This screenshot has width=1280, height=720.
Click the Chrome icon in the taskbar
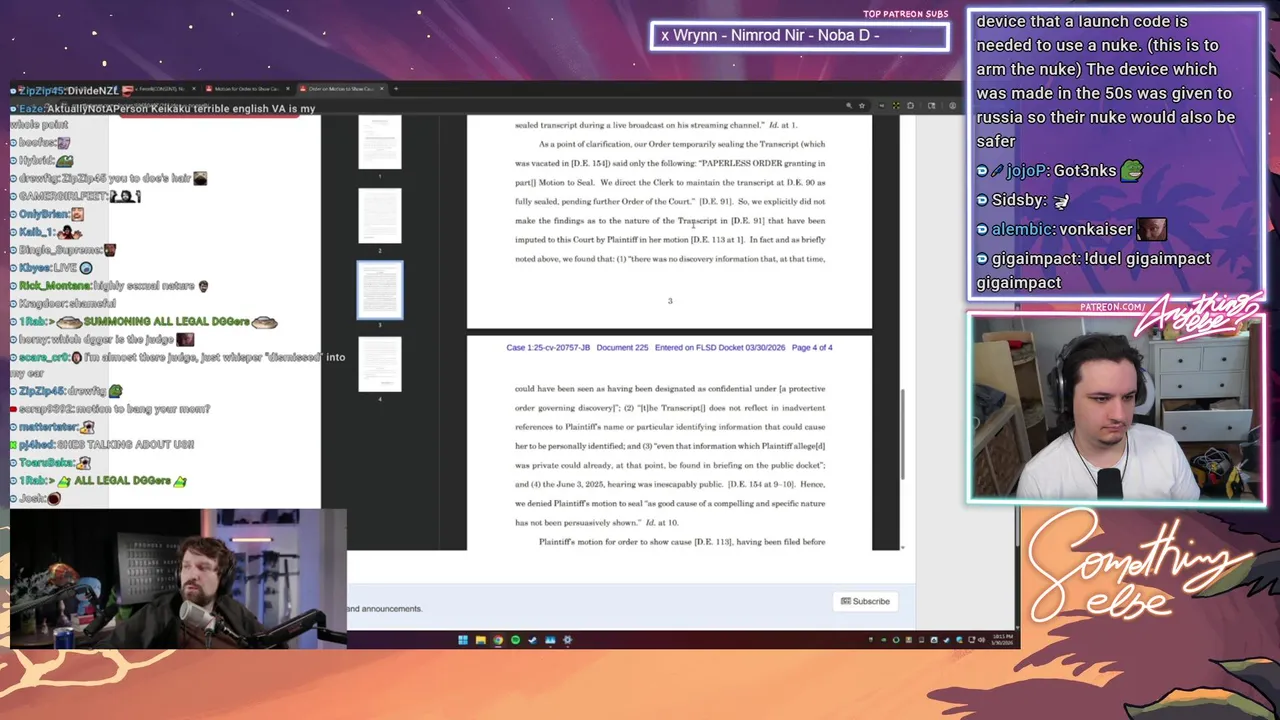coord(498,640)
